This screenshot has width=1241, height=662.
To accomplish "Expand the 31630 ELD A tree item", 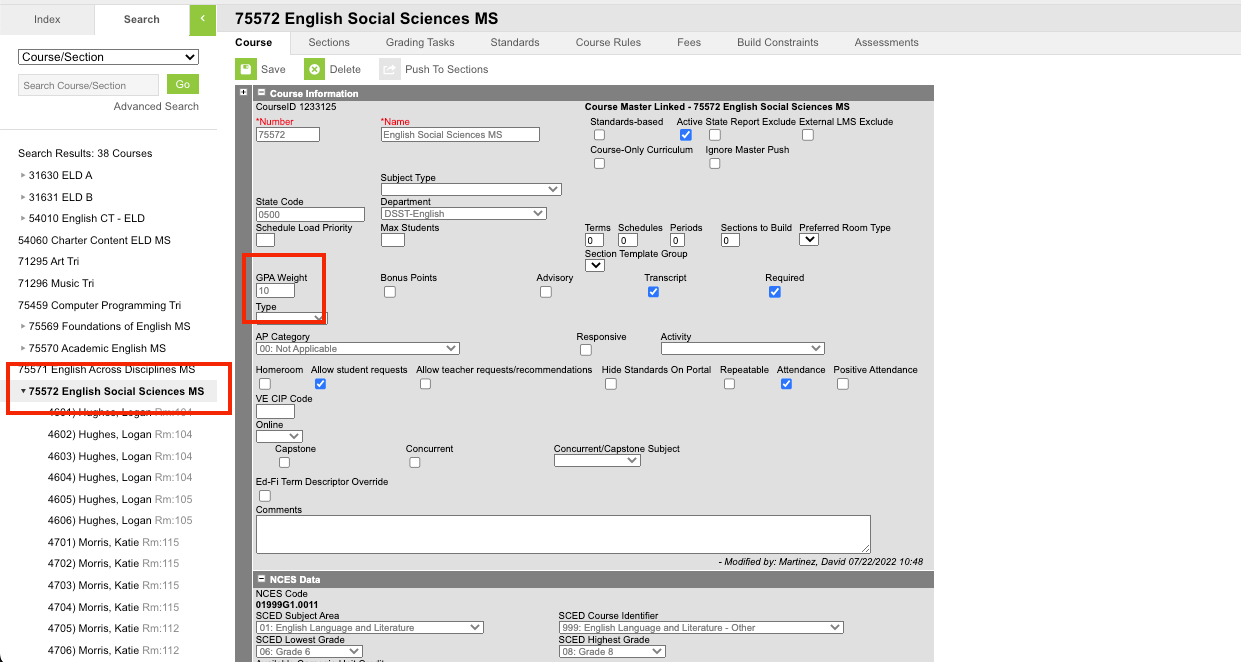I will [23, 175].
